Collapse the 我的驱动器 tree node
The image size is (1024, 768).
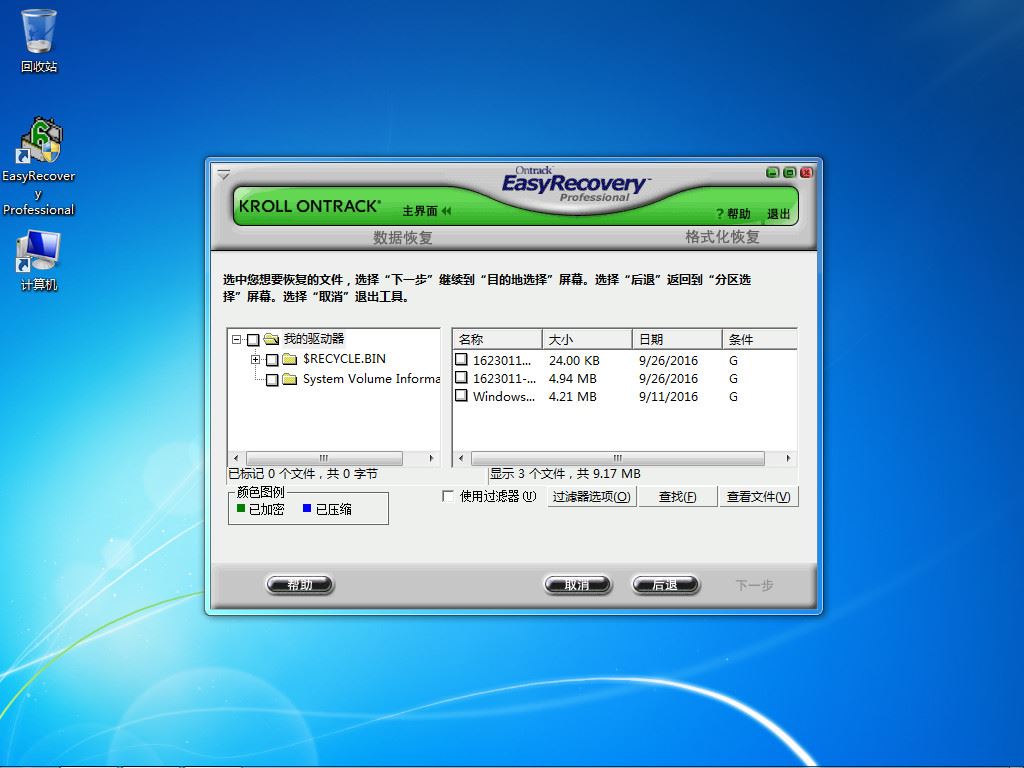[236, 340]
